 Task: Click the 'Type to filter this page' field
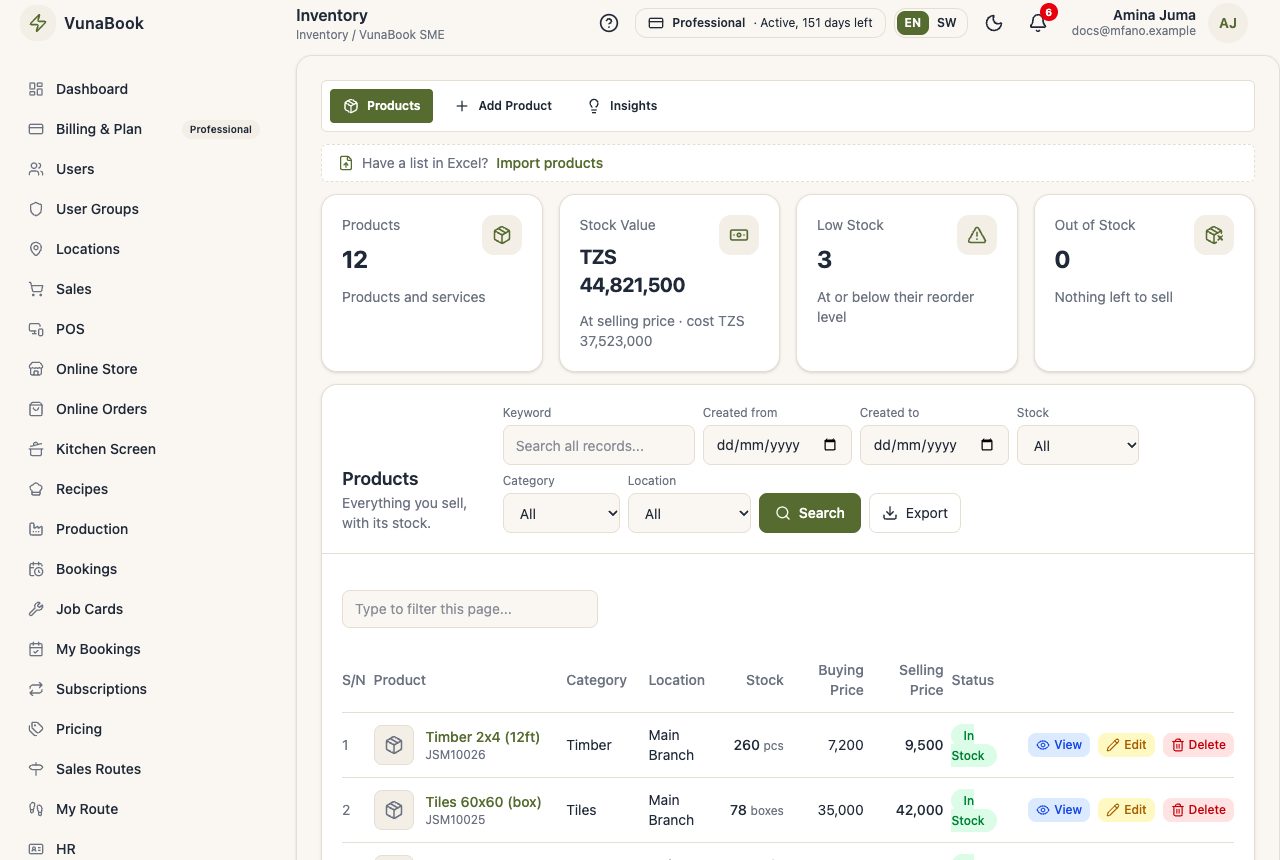click(470, 609)
